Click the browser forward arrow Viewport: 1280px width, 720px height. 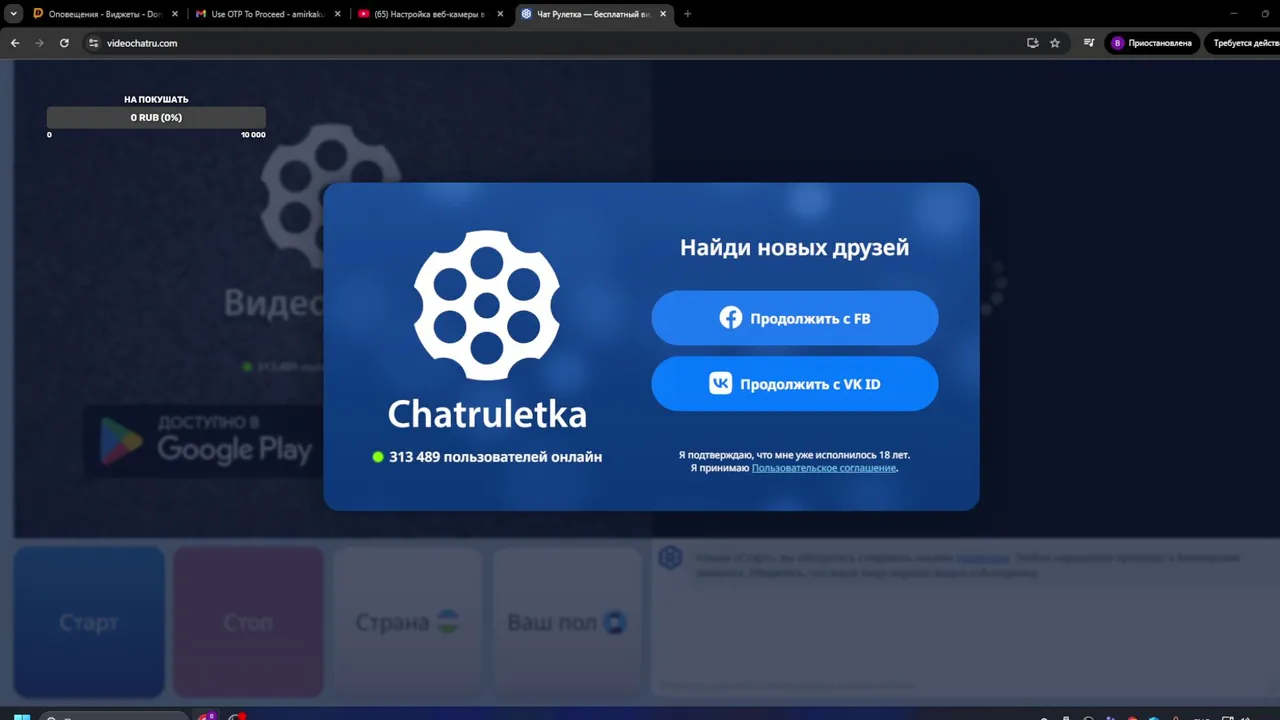[x=40, y=43]
